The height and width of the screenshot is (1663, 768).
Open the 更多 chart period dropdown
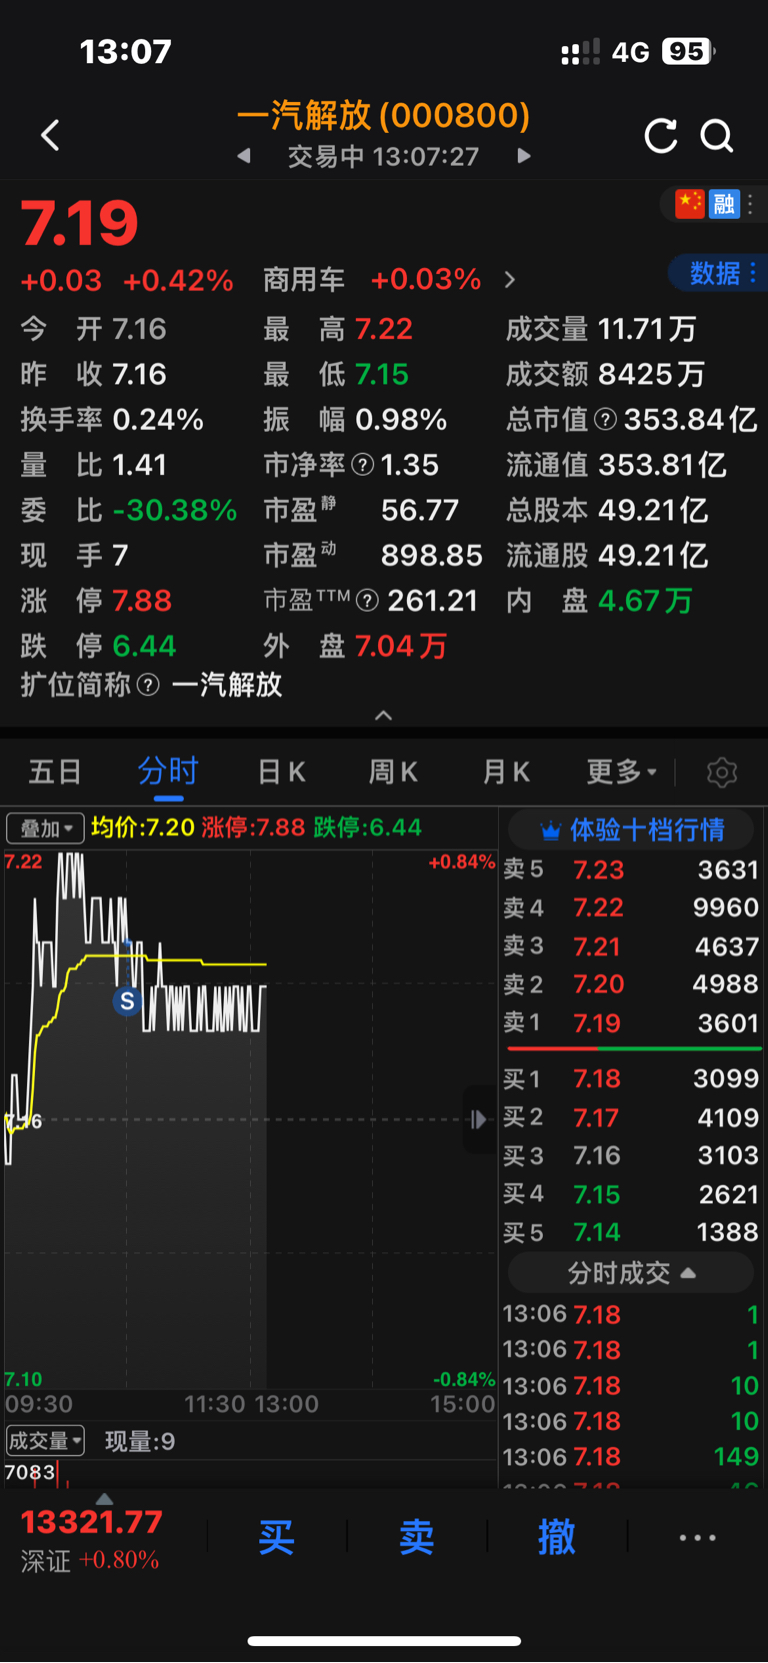coord(621,772)
